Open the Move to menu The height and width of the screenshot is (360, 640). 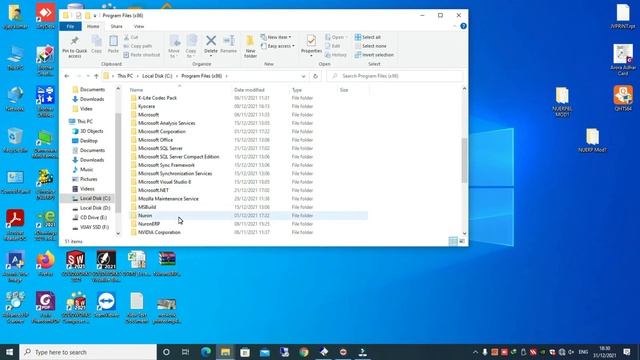174,47
